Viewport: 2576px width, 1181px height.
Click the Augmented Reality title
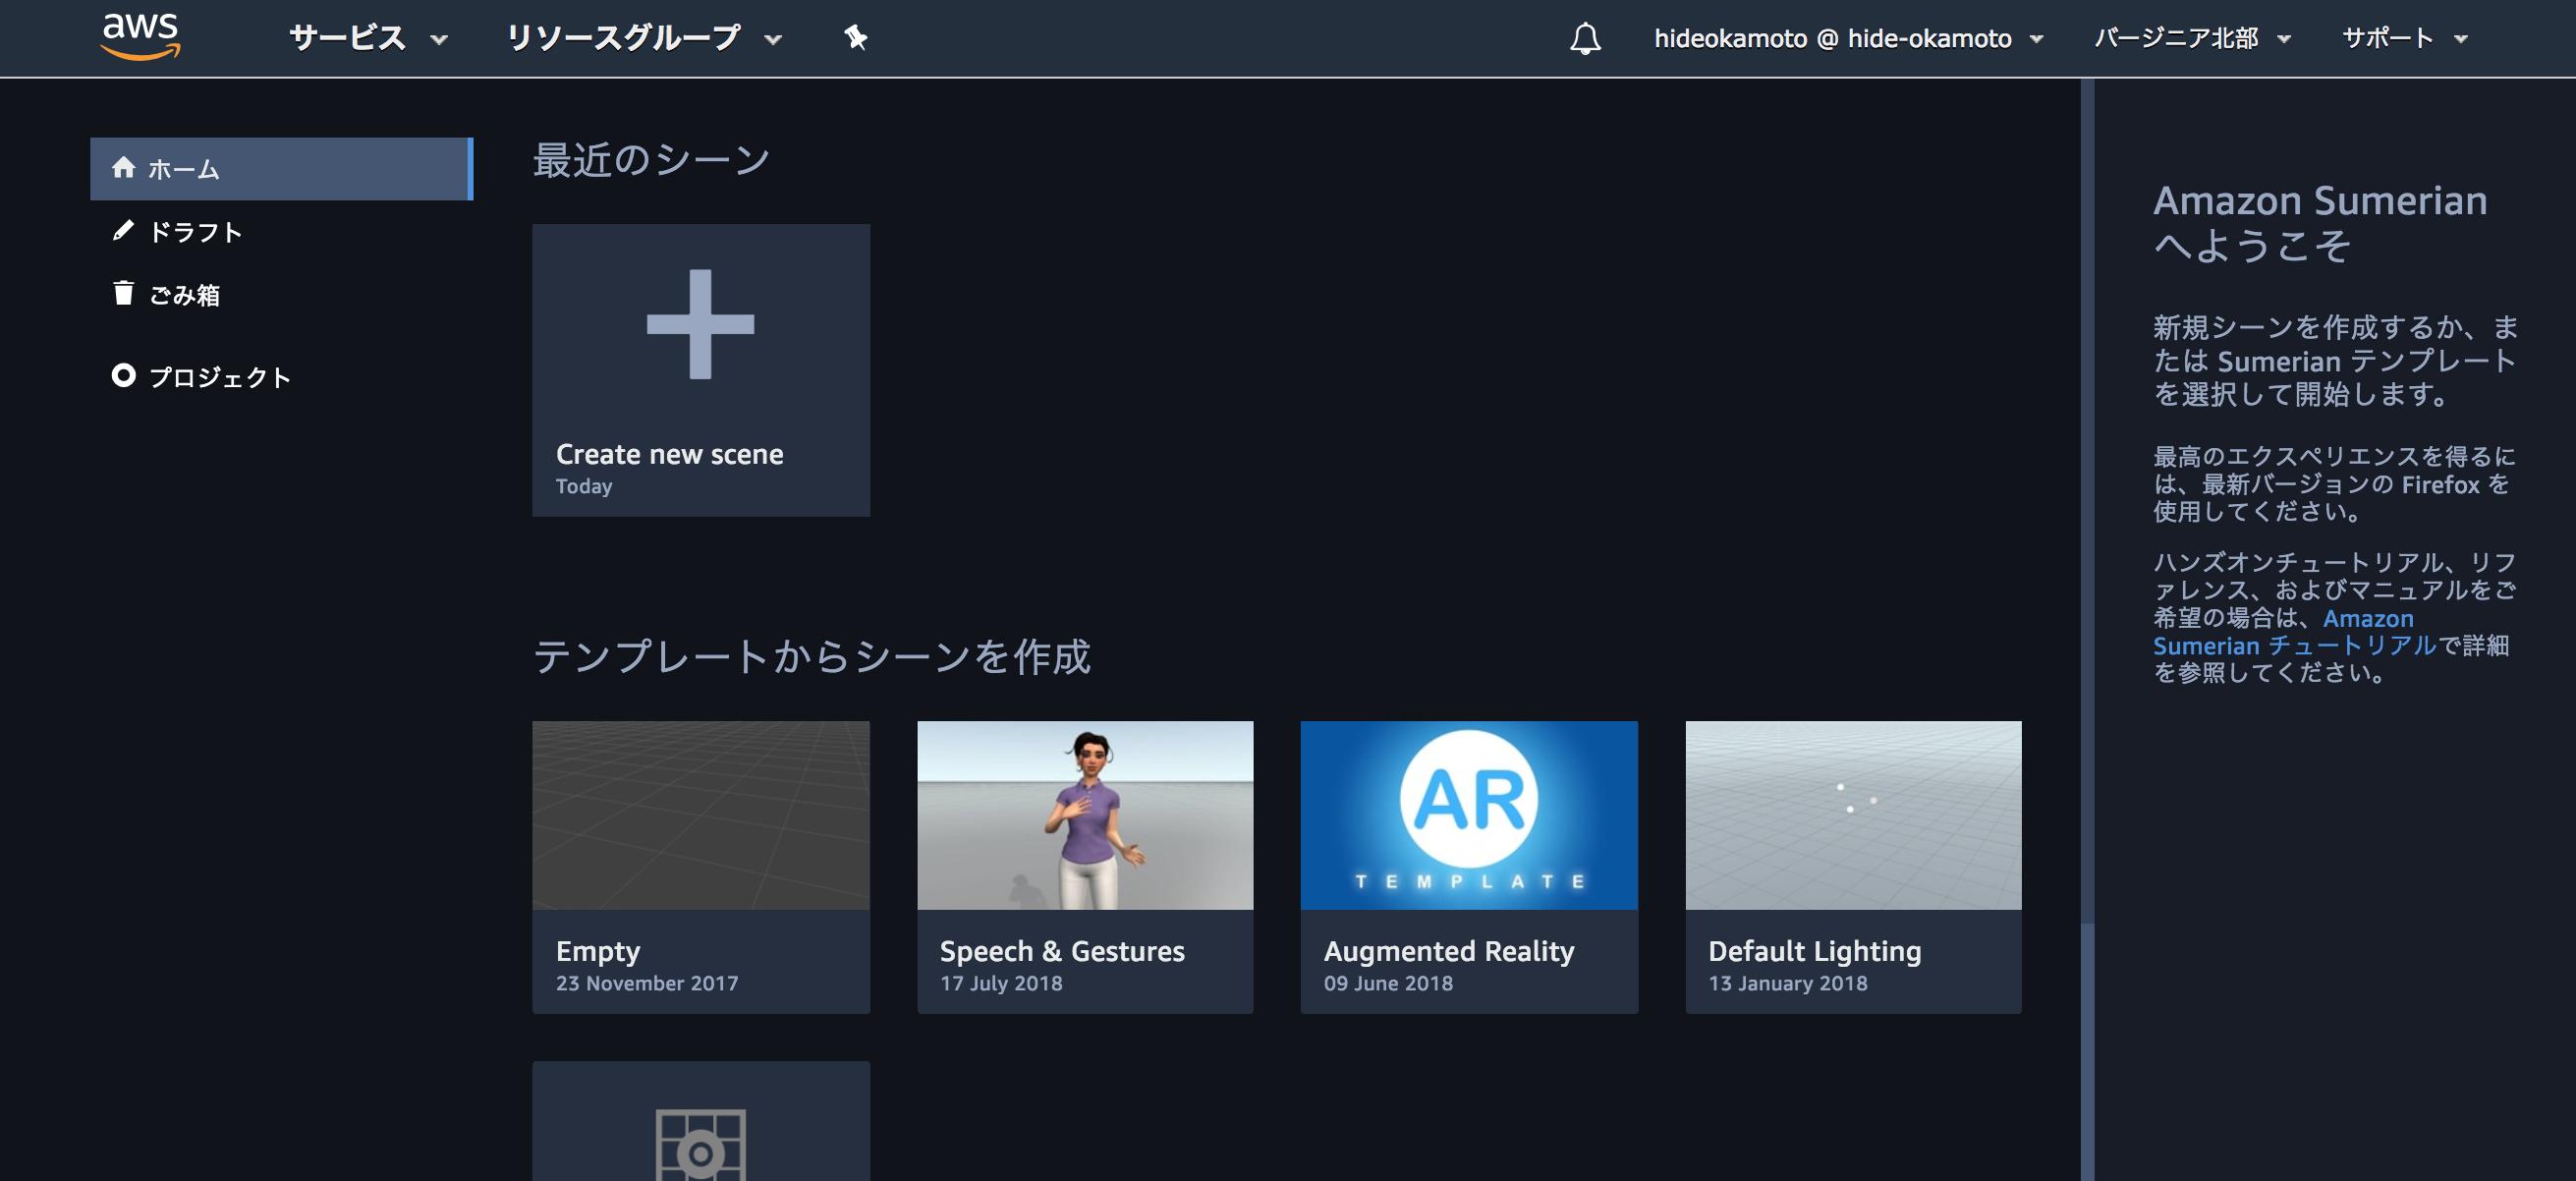coord(1449,951)
